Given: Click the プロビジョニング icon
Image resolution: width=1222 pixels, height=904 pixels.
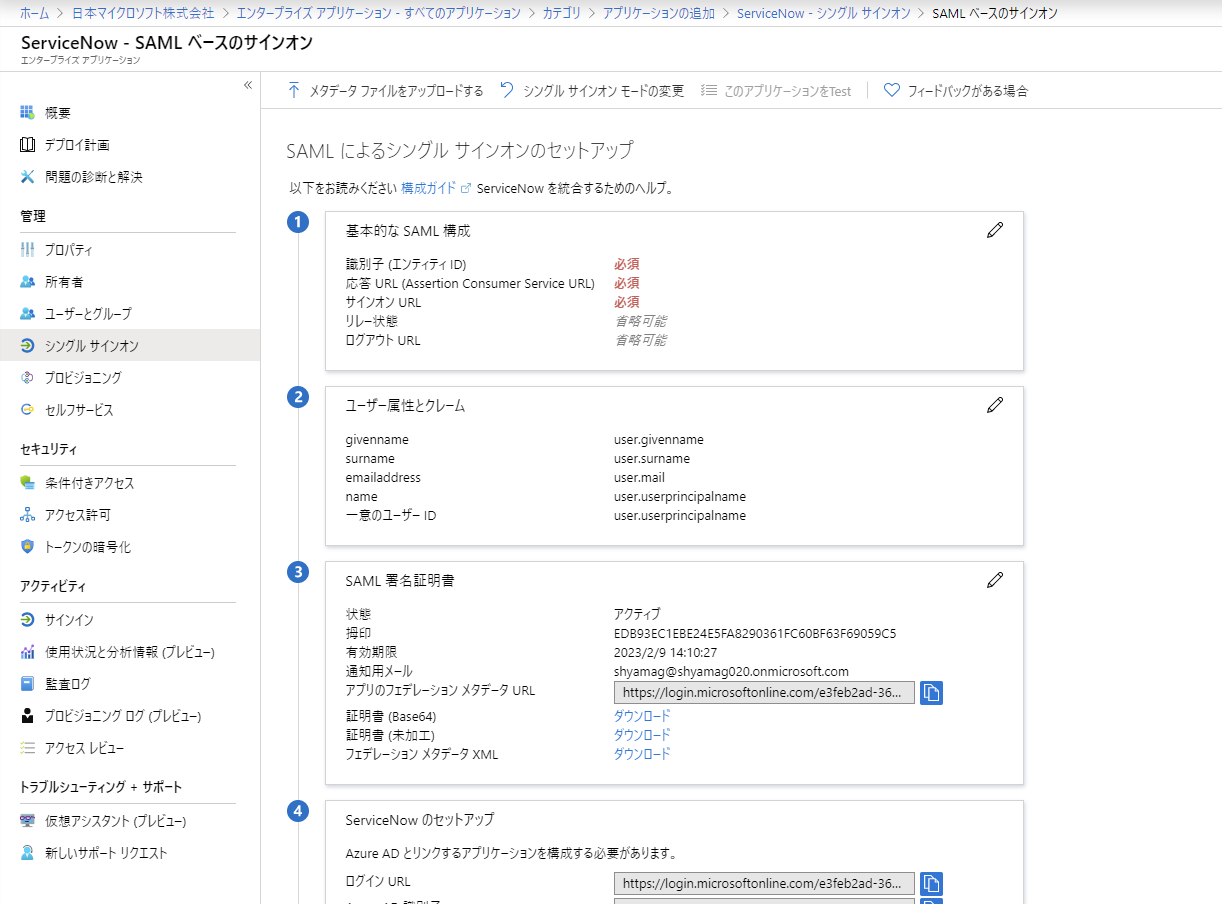Looking at the screenshot, I should (x=28, y=378).
